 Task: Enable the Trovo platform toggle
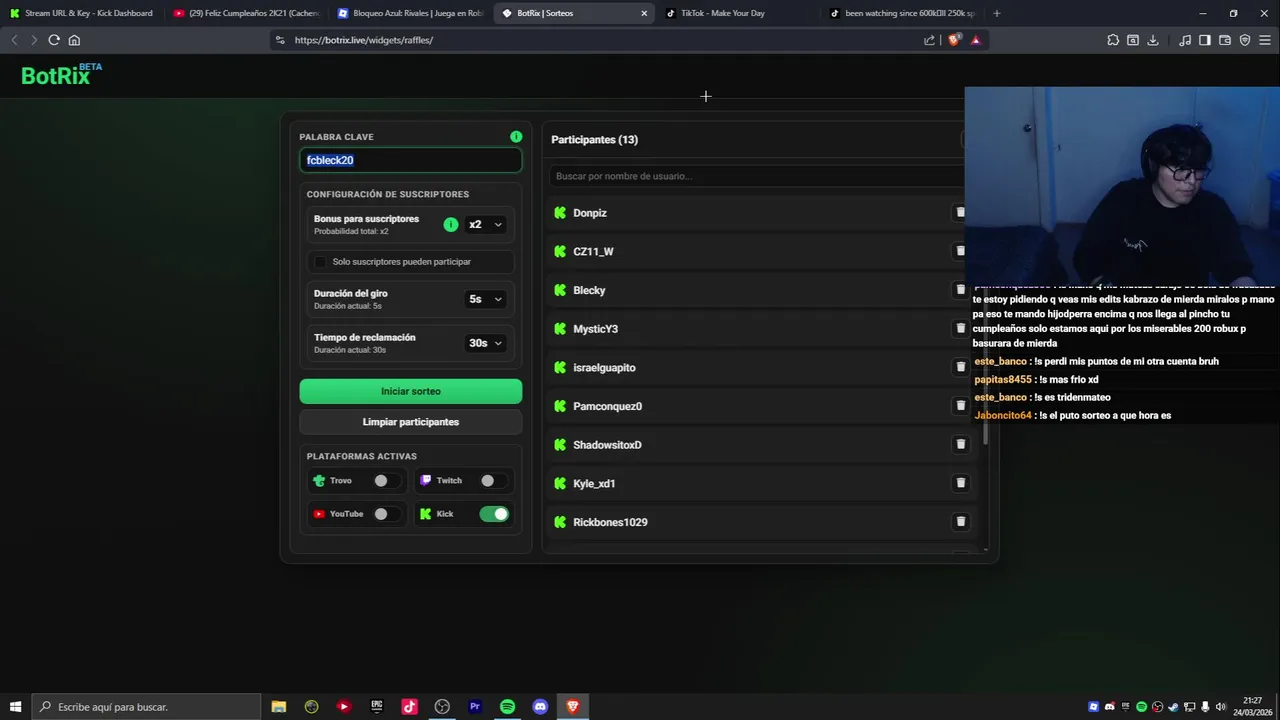385,481
